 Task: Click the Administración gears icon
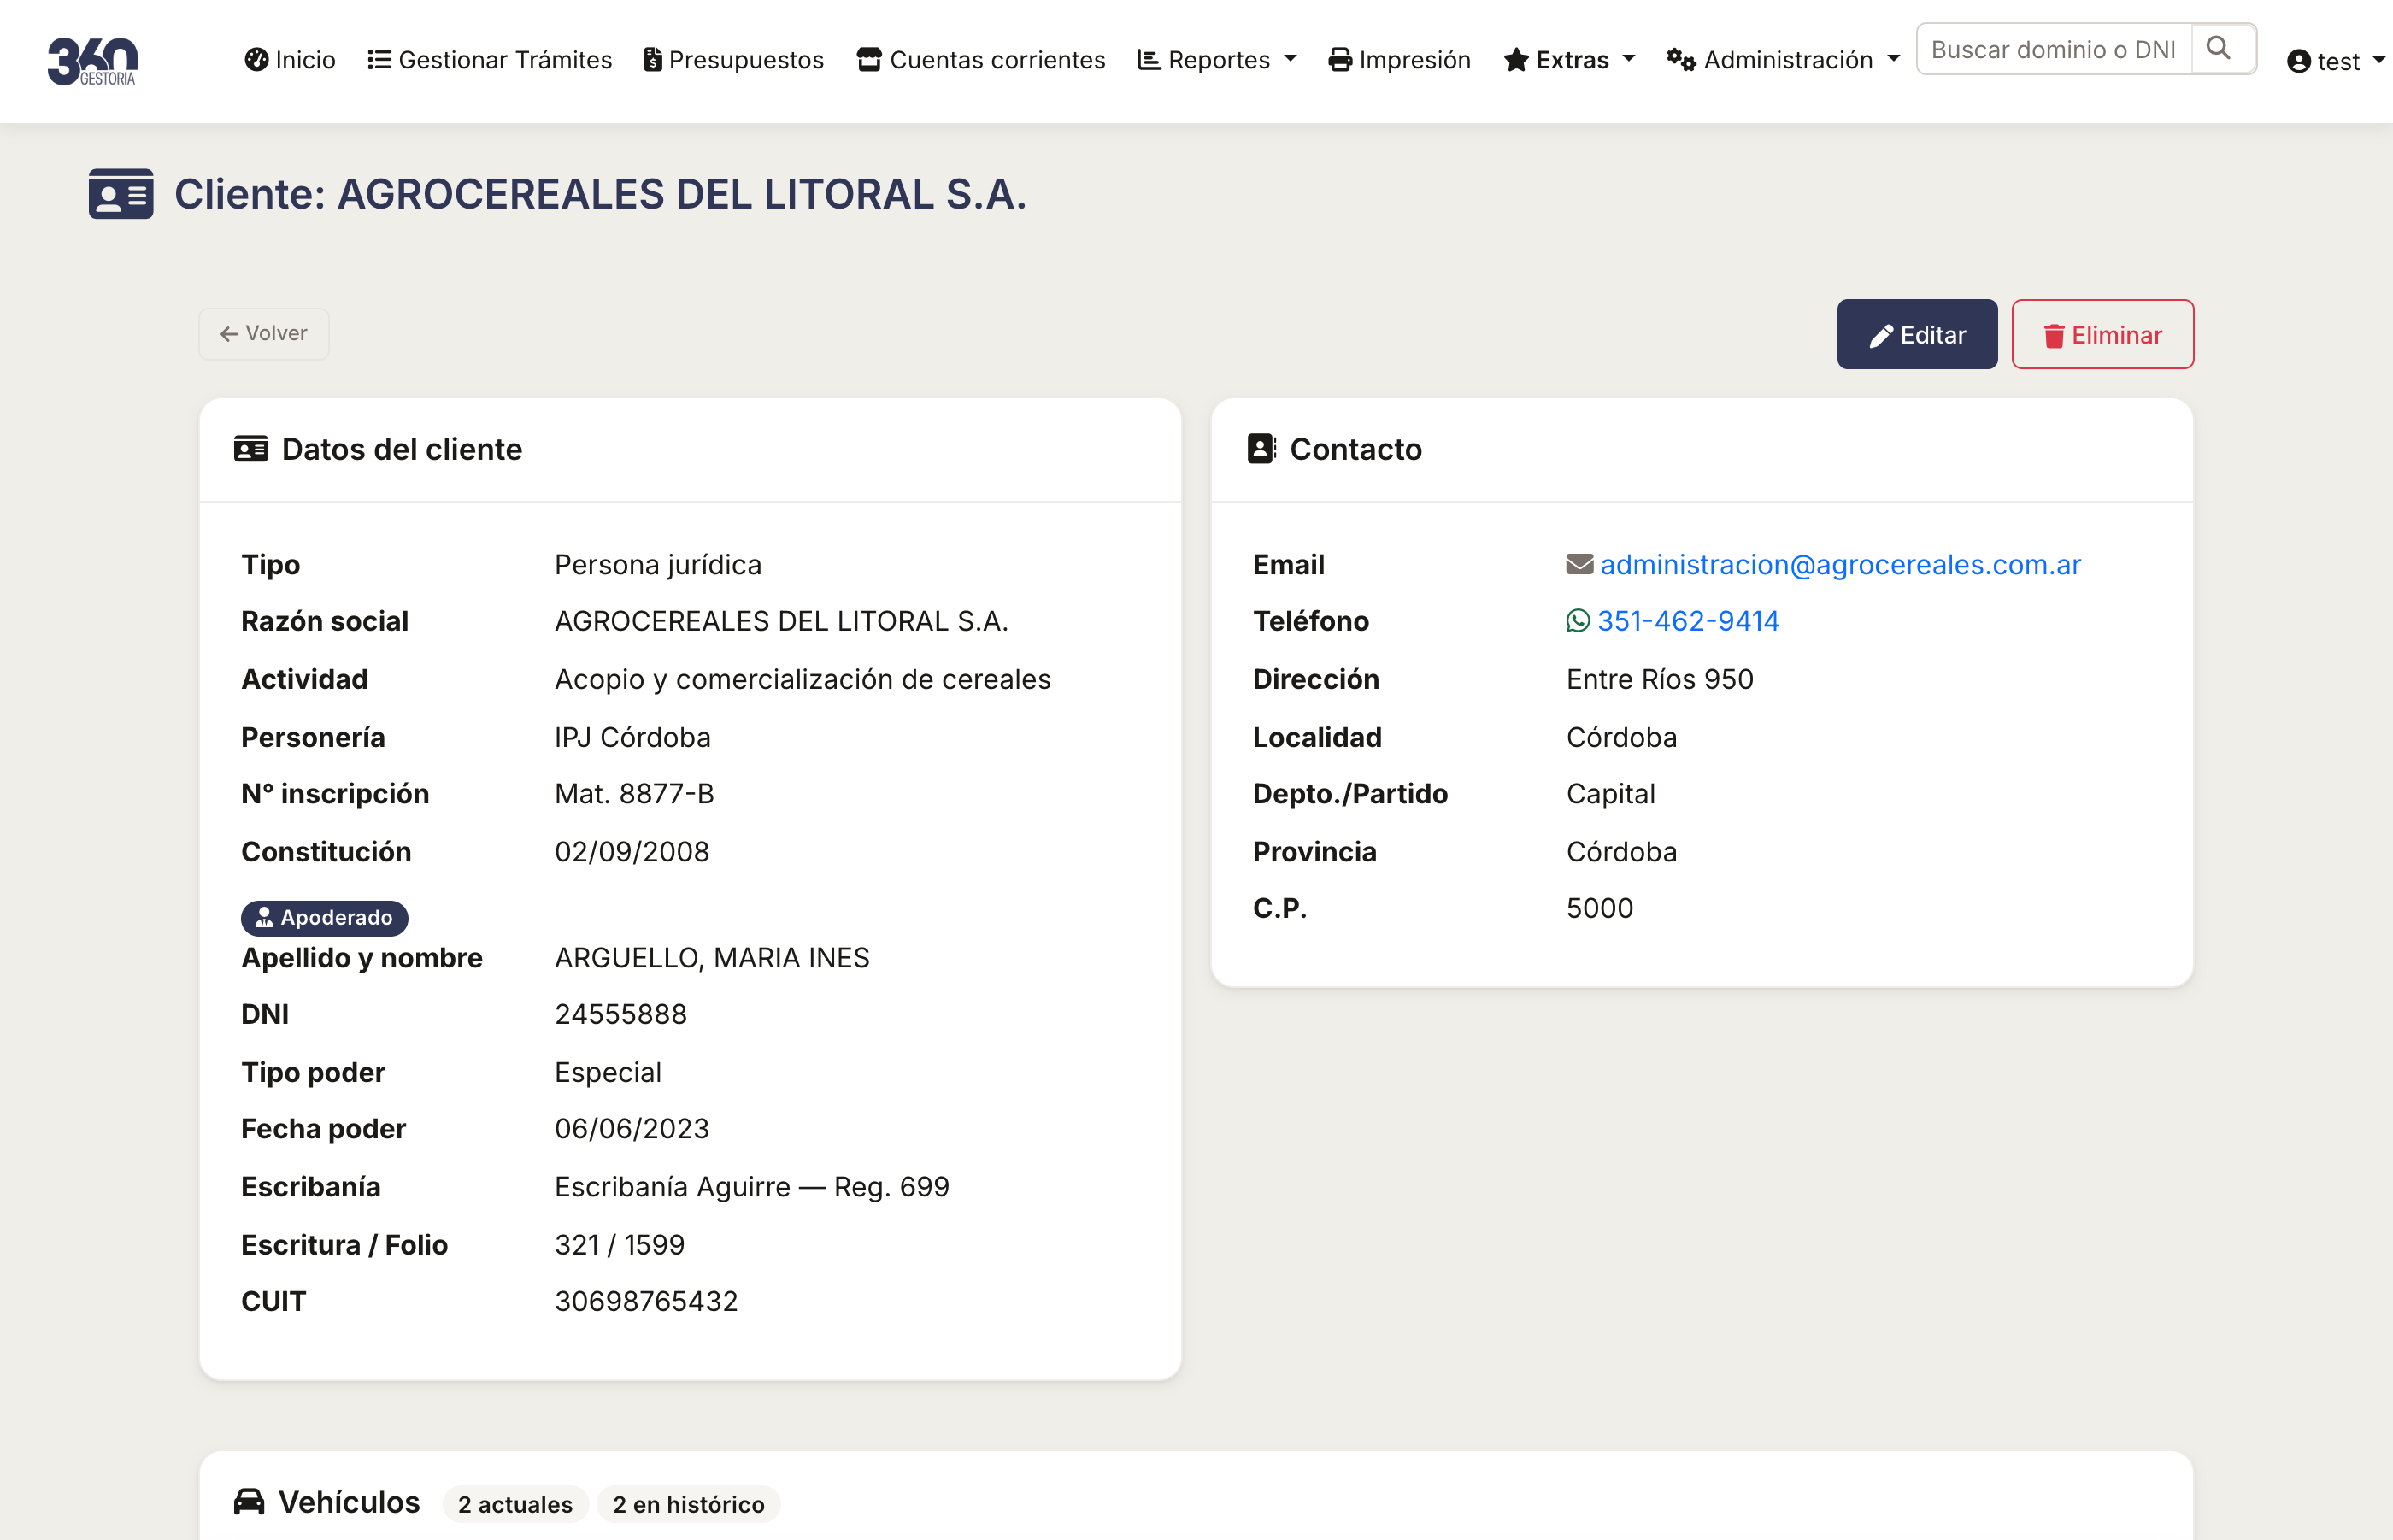pyautogui.click(x=1681, y=60)
